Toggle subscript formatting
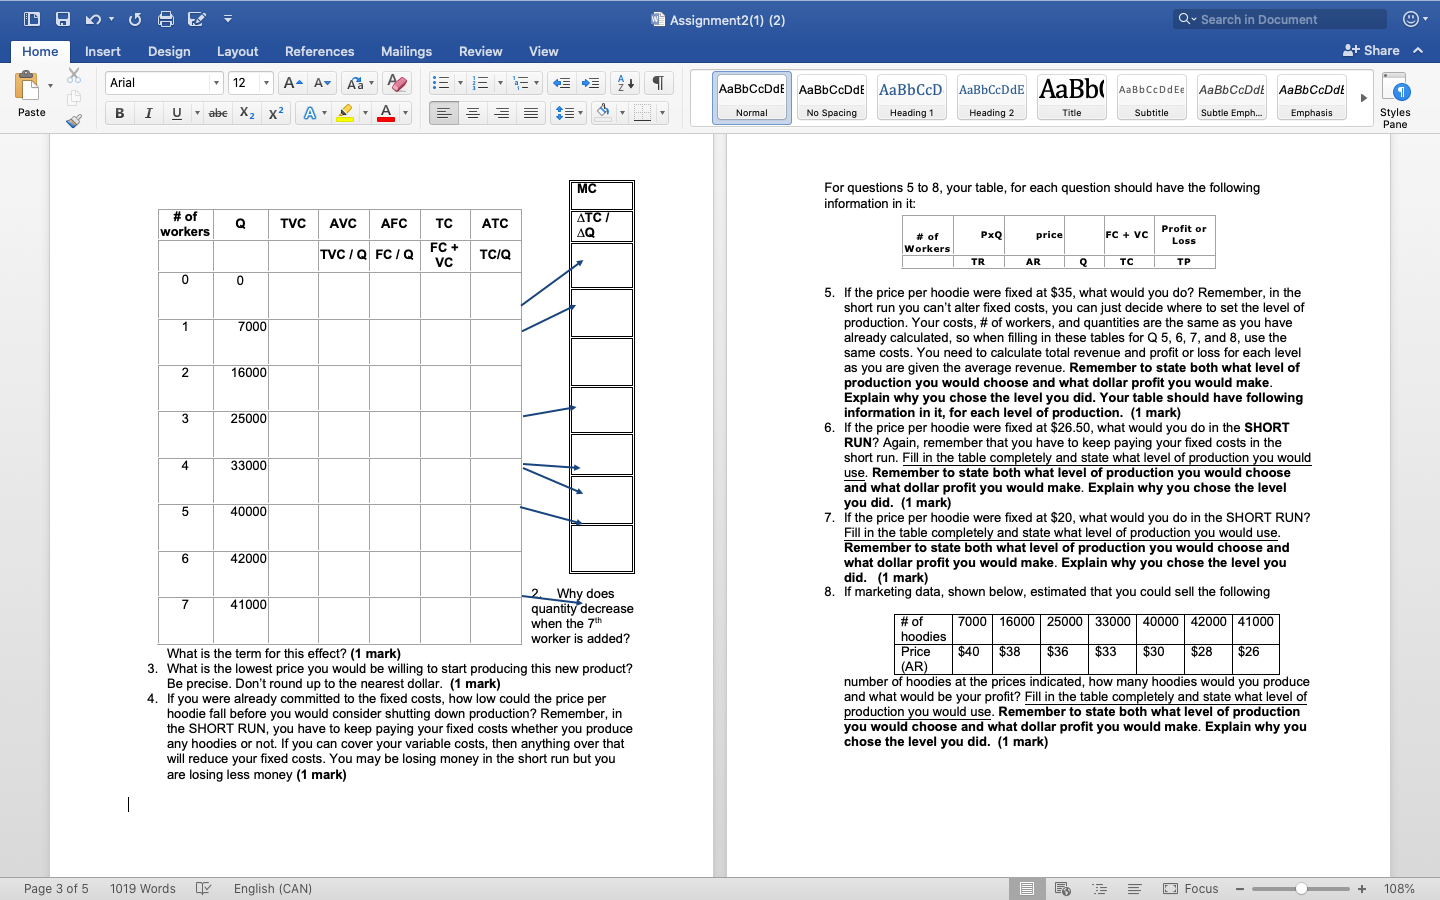Viewport: 1440px width, 900px height. coord(247,113)
